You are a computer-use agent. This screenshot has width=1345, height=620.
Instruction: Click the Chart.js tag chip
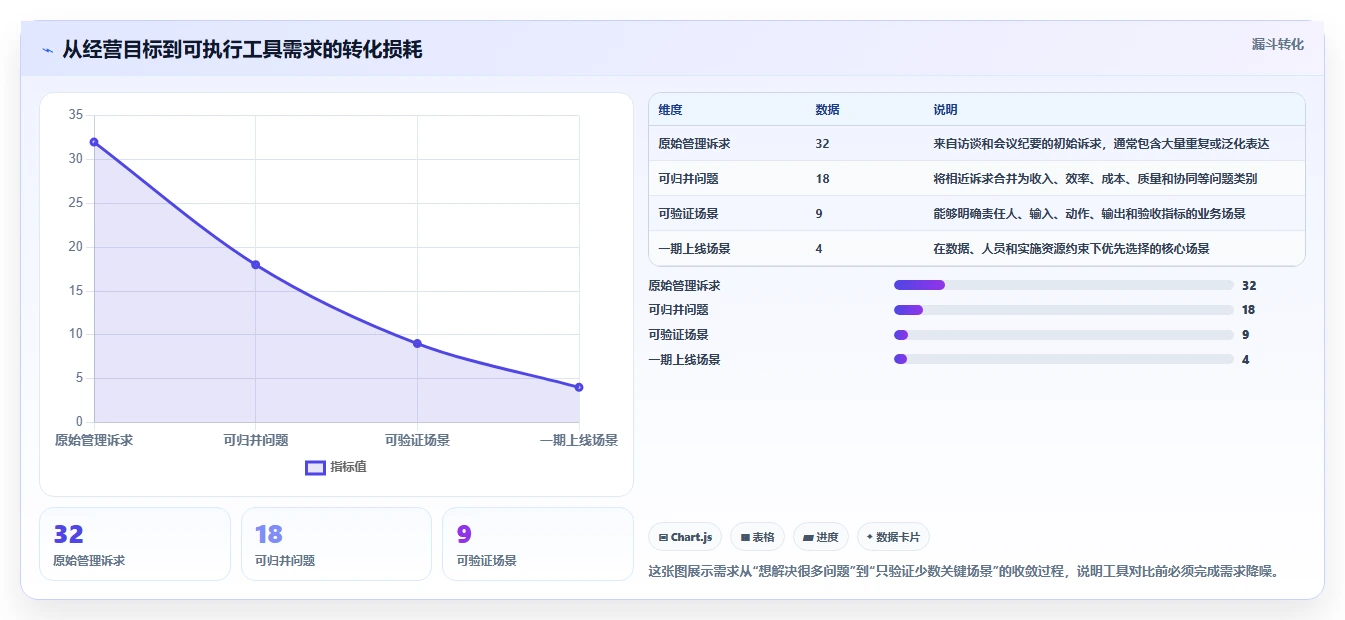click(684, 537)
